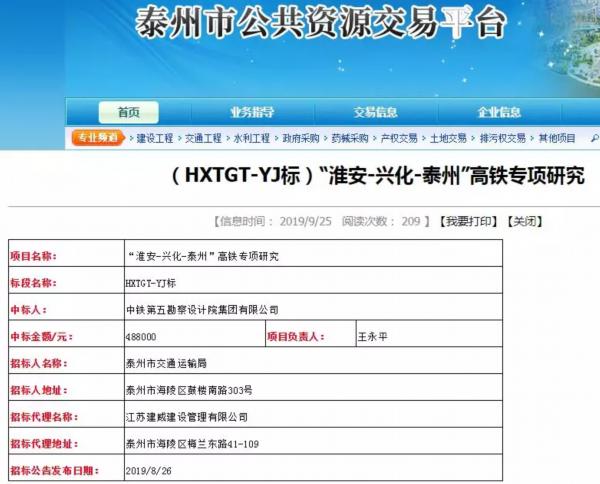600x484 pixels.
Task: Click the bid amount value 488000
Action: pos(141,337)
